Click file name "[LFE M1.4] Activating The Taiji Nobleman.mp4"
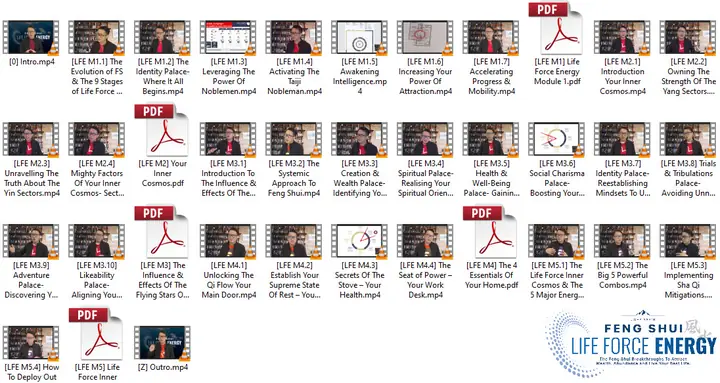Screen dimensions: 720x383 coord(294,76)
